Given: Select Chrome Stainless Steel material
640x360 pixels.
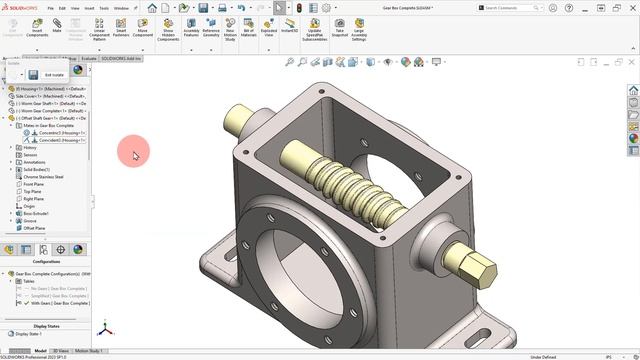Looking at the screenshot, I should tap(40, 177).
